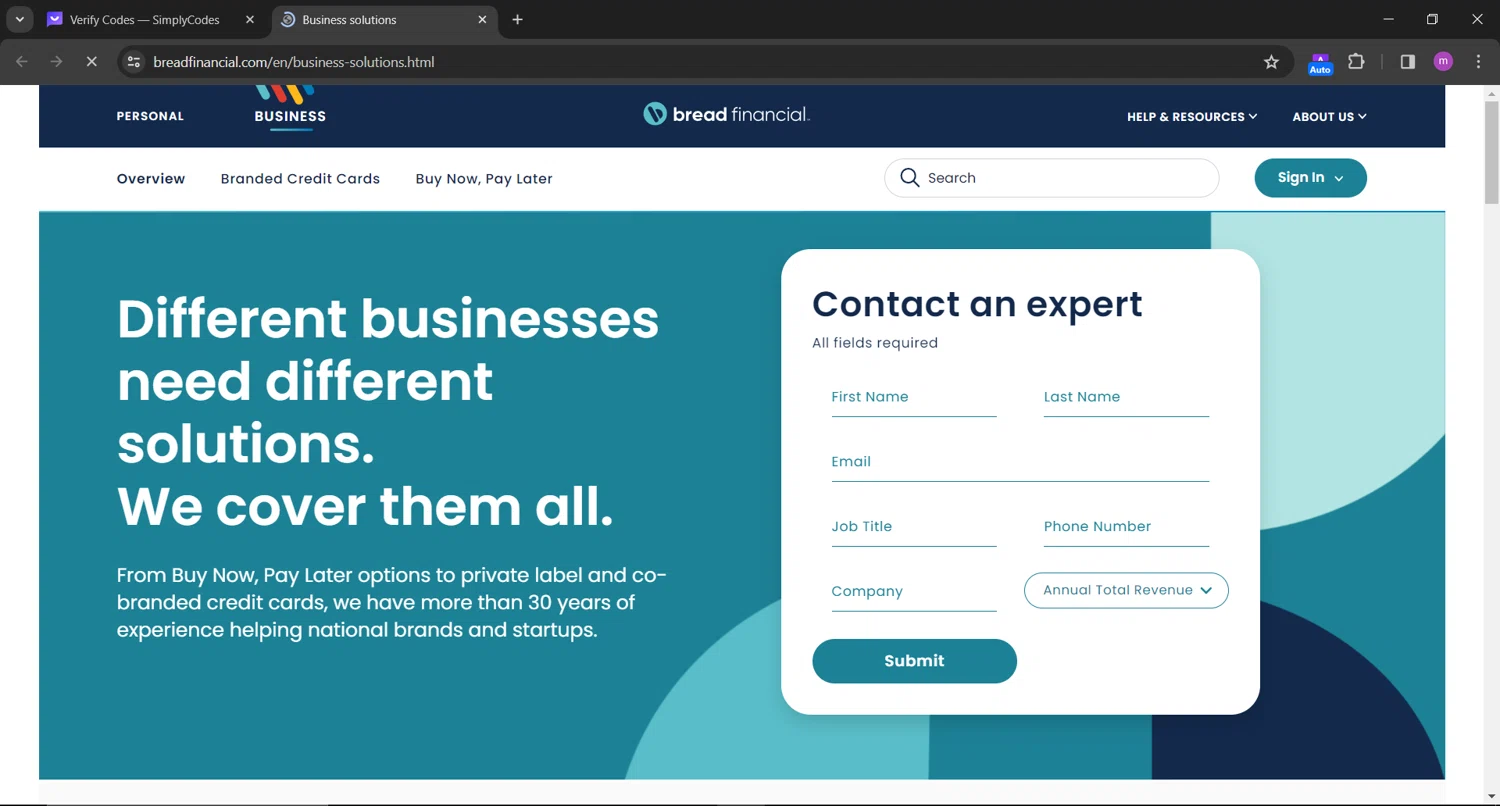Expand the About Us menu

(x=1329, y=117)
